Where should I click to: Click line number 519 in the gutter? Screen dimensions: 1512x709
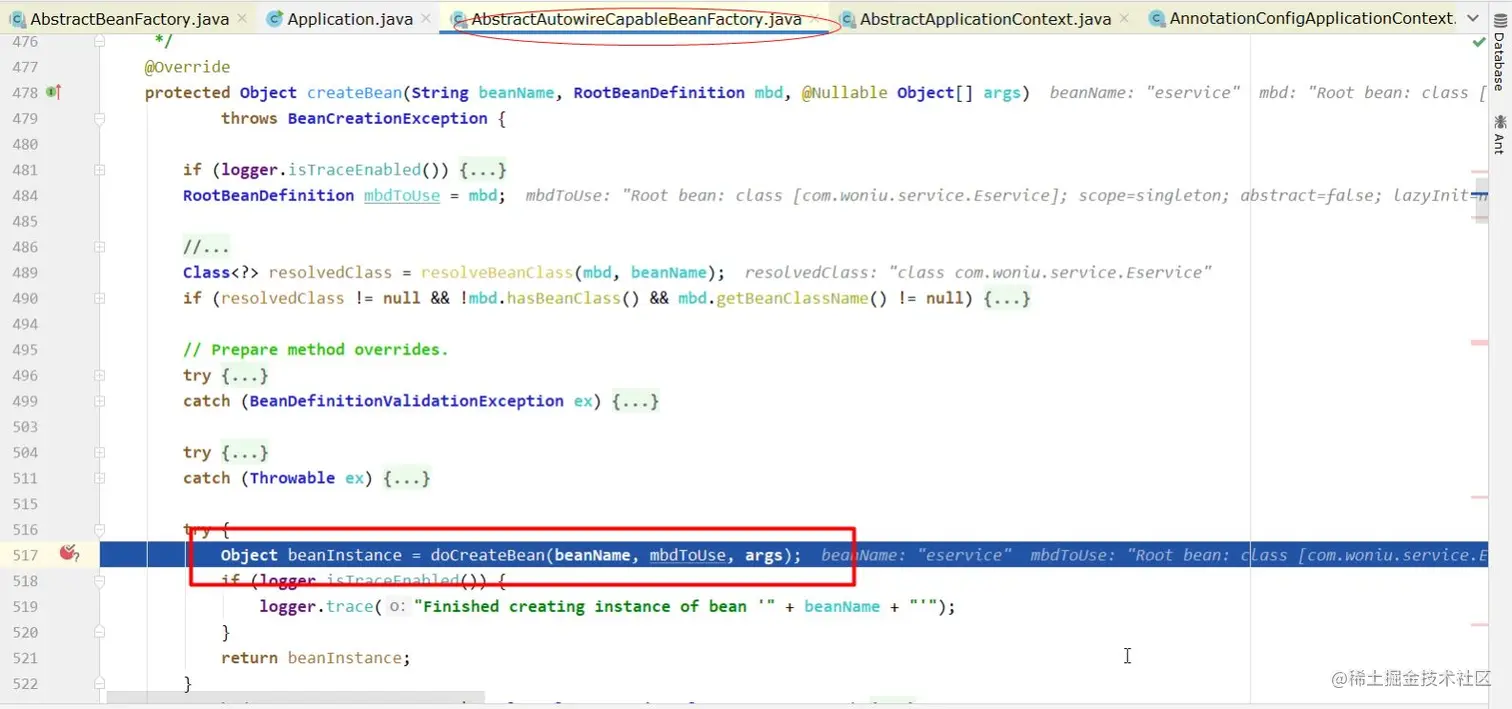[25, 607]
